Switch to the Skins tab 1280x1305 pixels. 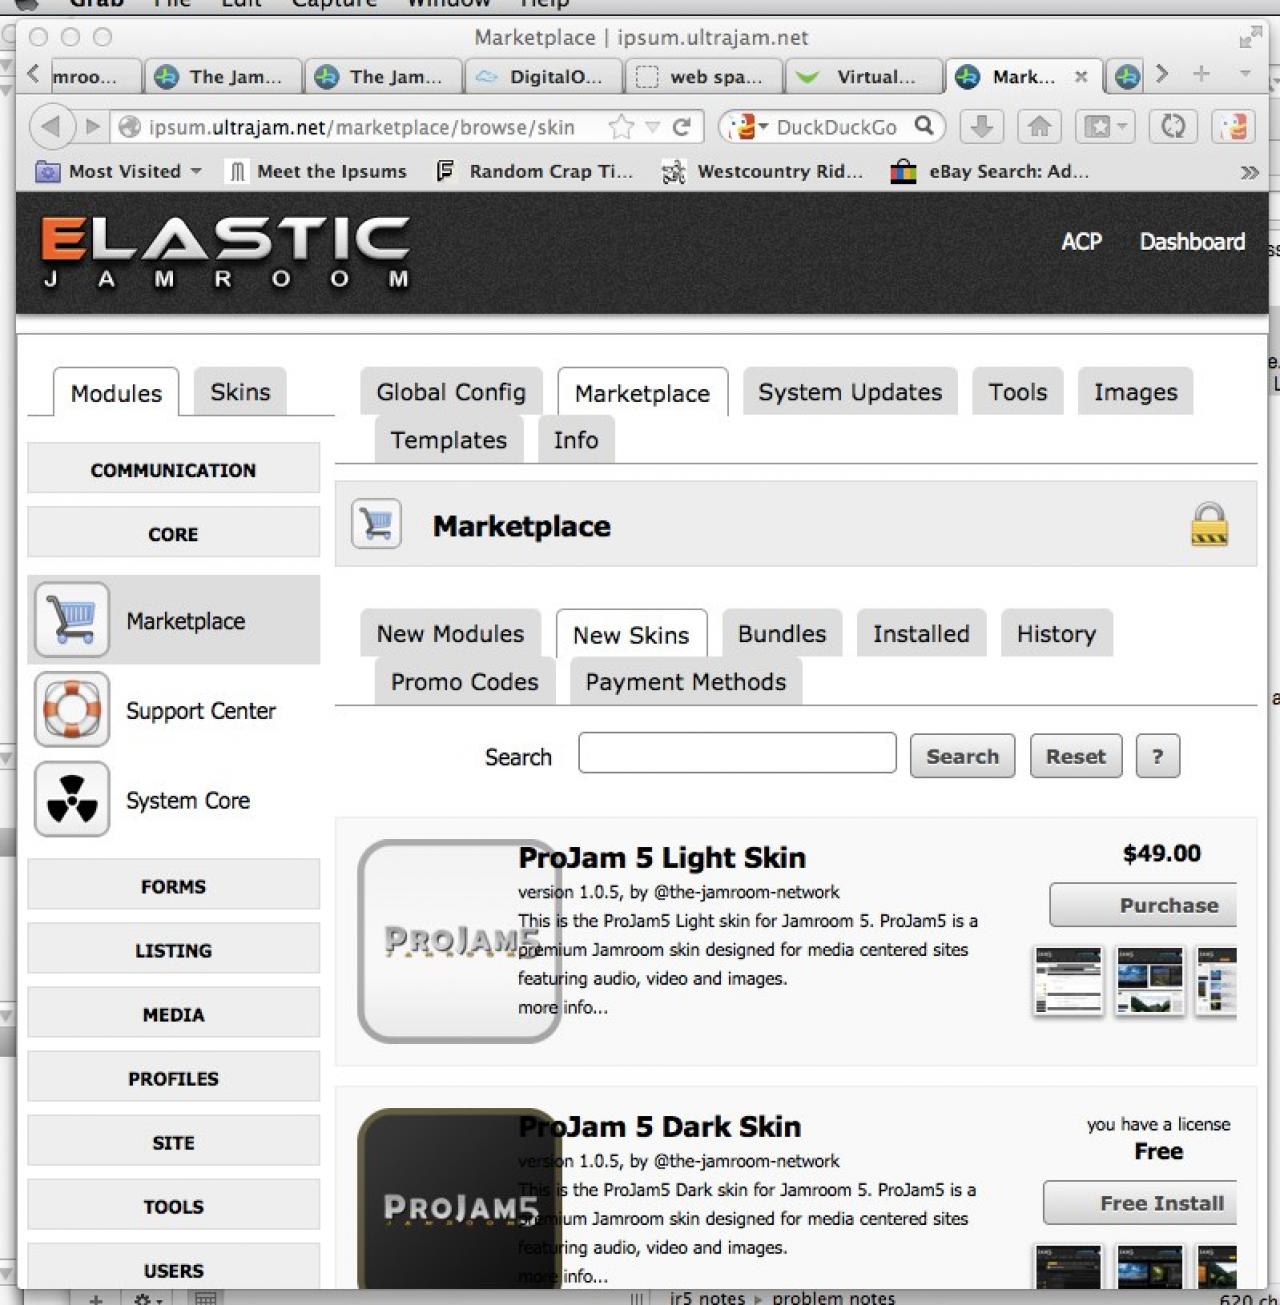click(240, 392)
